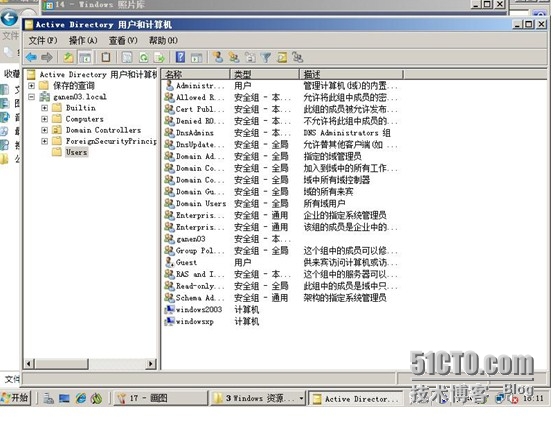Toggle the show/hide action pane icon
This screenshot has height=422, width=553.
[x=196, y=57]
